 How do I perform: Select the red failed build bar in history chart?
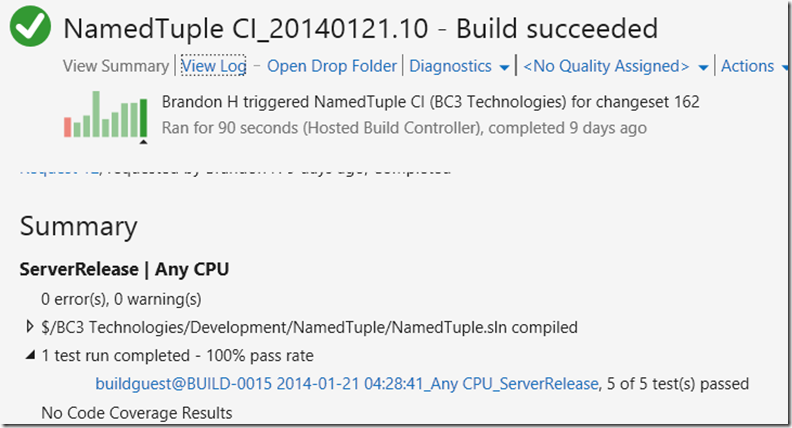68,127
